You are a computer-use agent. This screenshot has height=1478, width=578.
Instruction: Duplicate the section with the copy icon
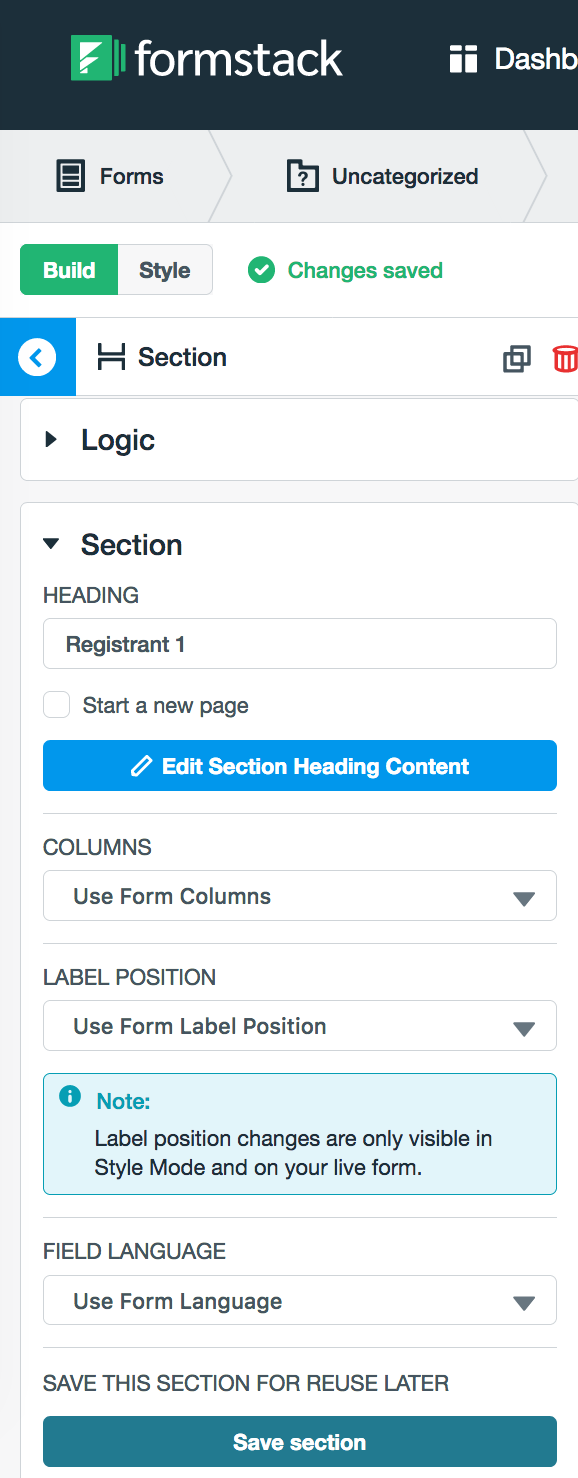click(x=516, y=358)
